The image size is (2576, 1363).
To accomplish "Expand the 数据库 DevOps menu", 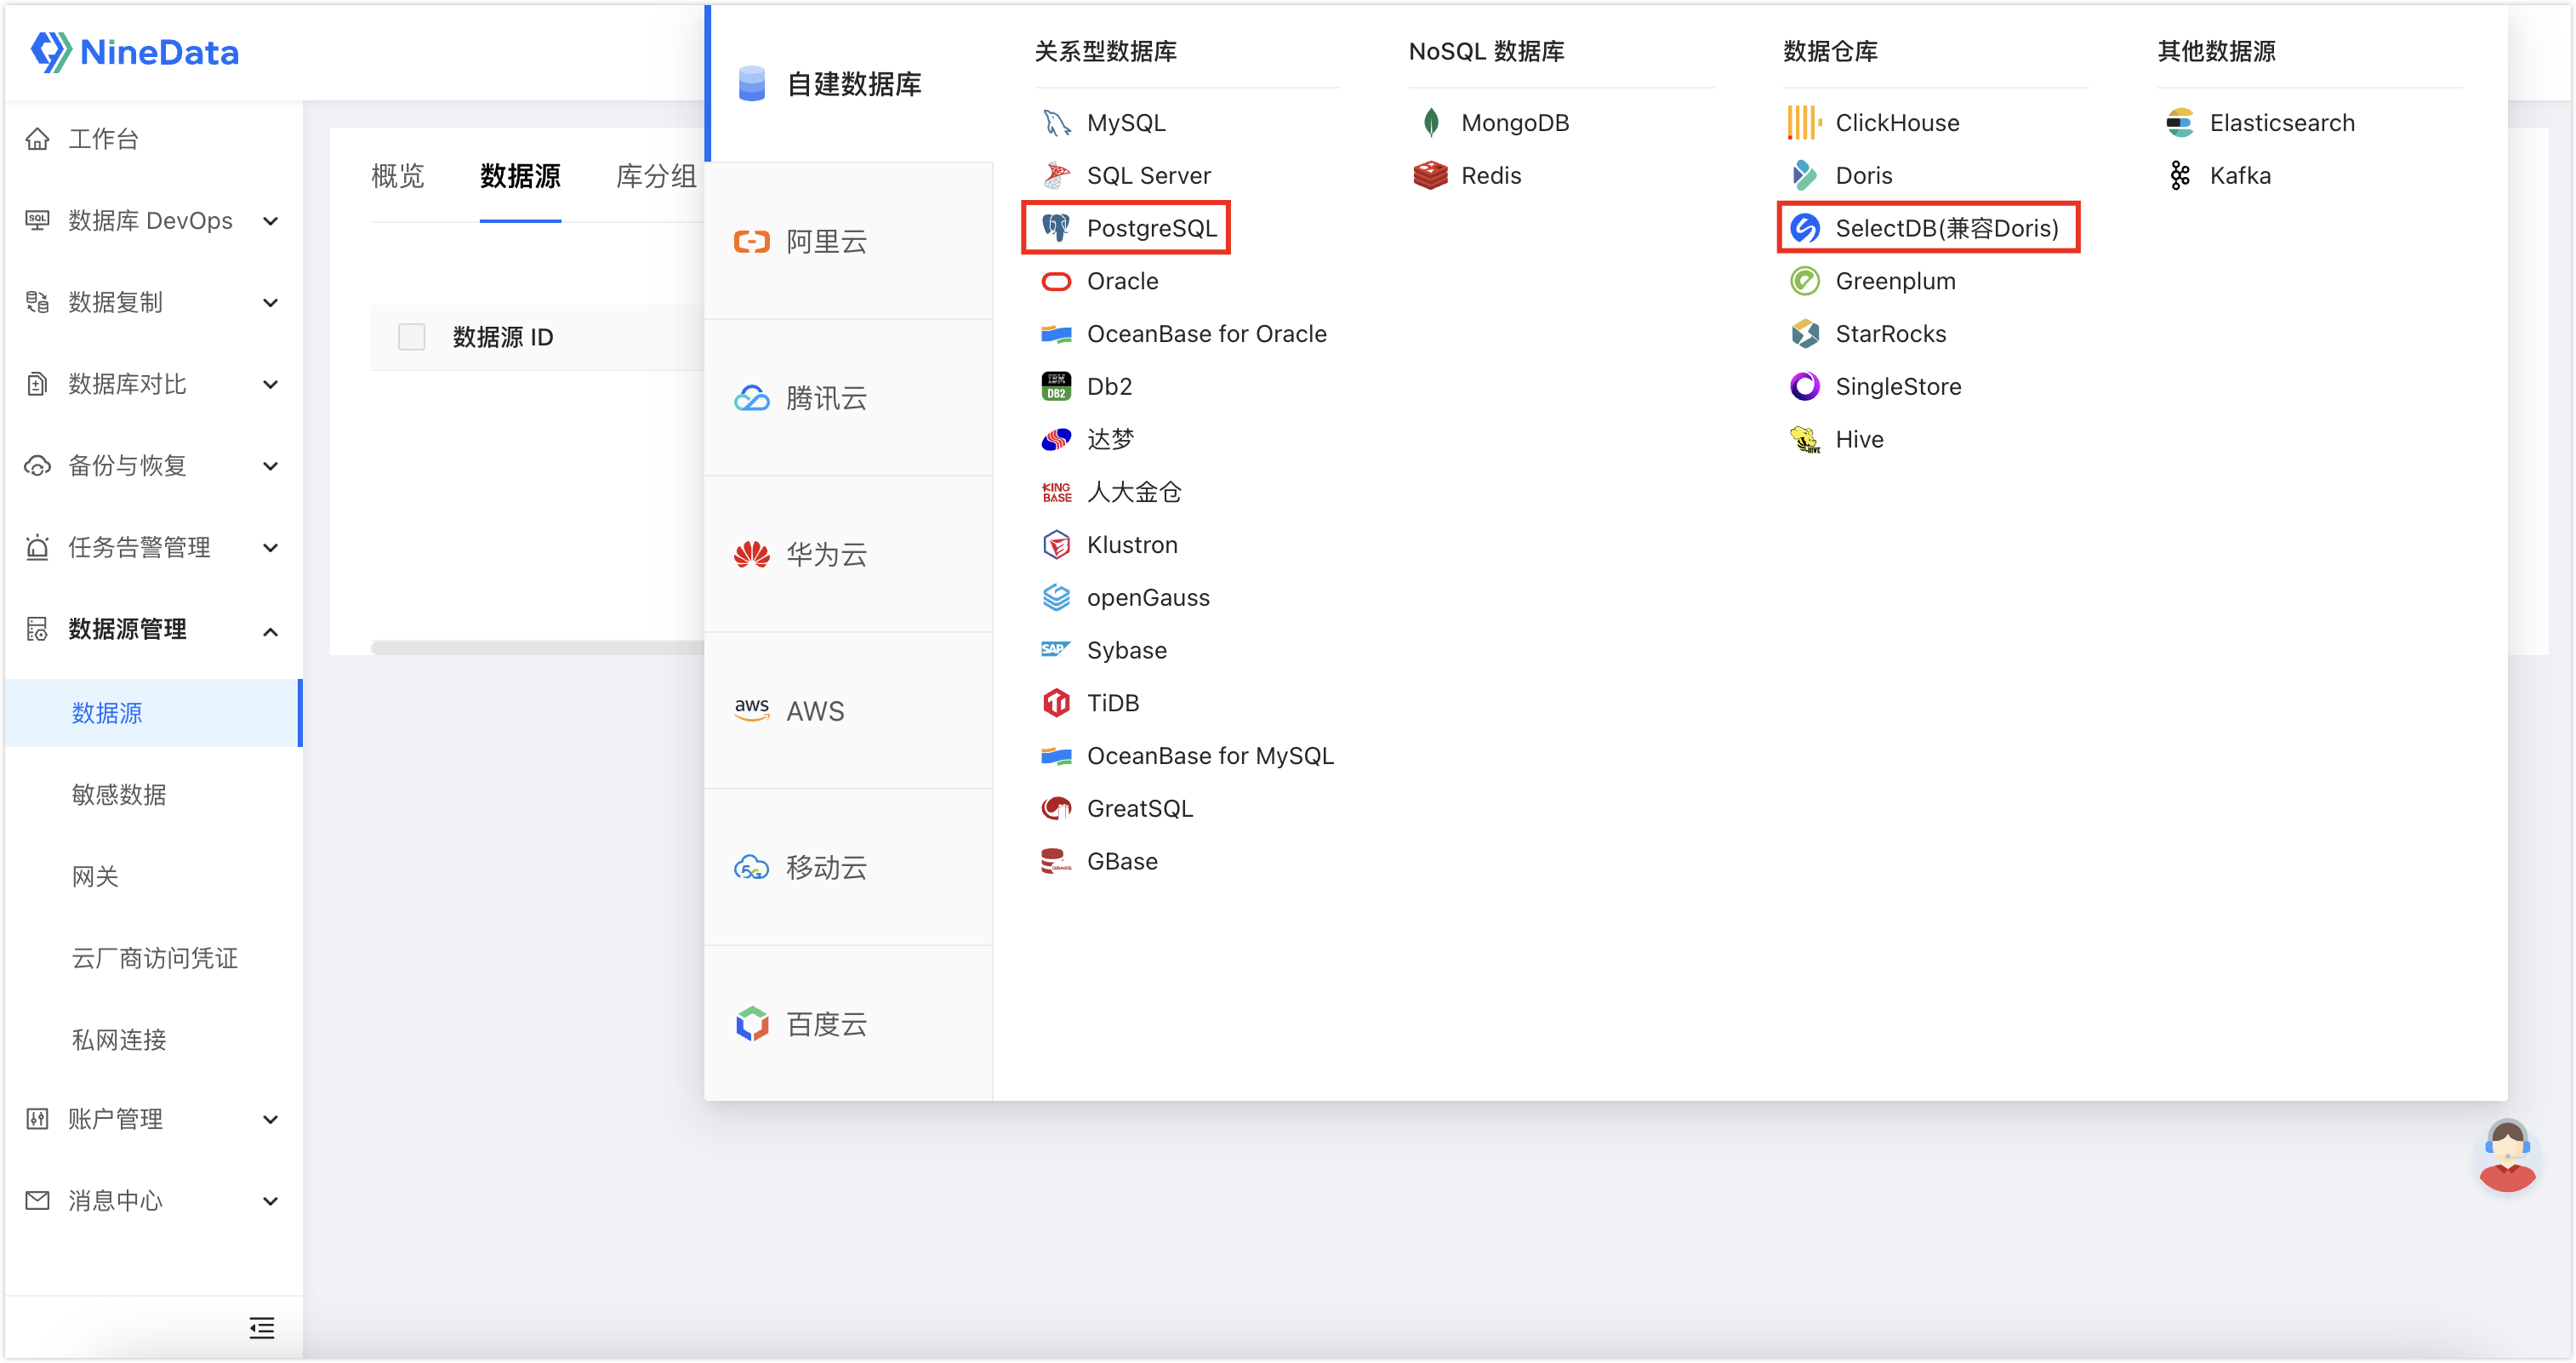I will 152,221.
